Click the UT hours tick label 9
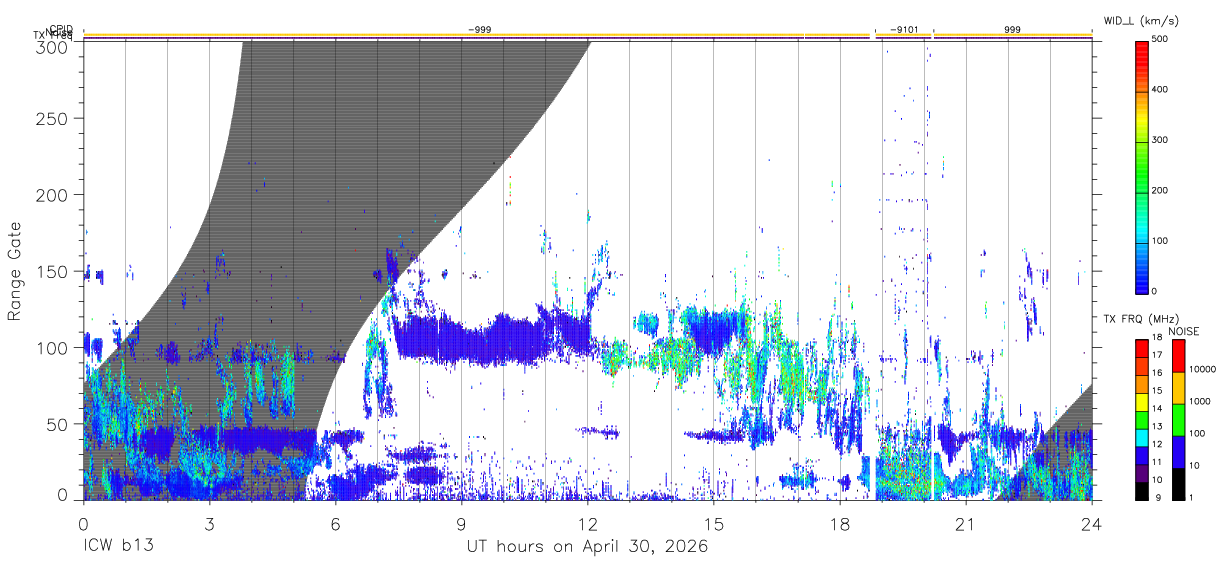The image size is (1228, 567). 461,523
